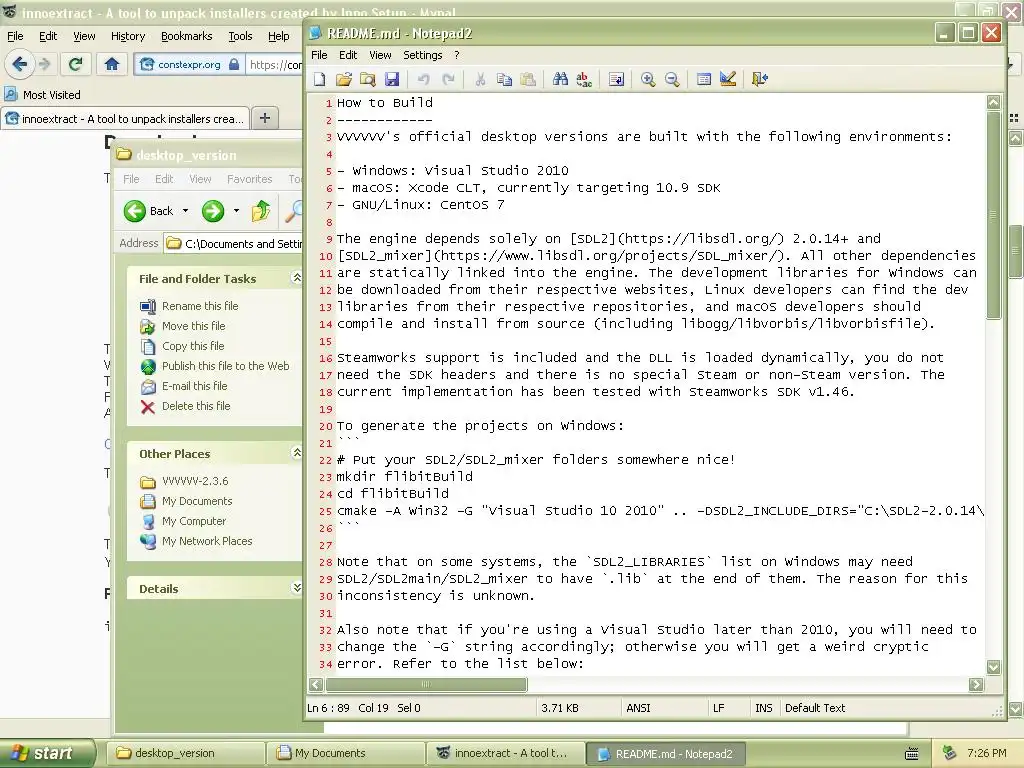Screen dimensions: 1024x768
Task: Click the Browse files icon in Notepad2
Action: click(x=368, y=80)
